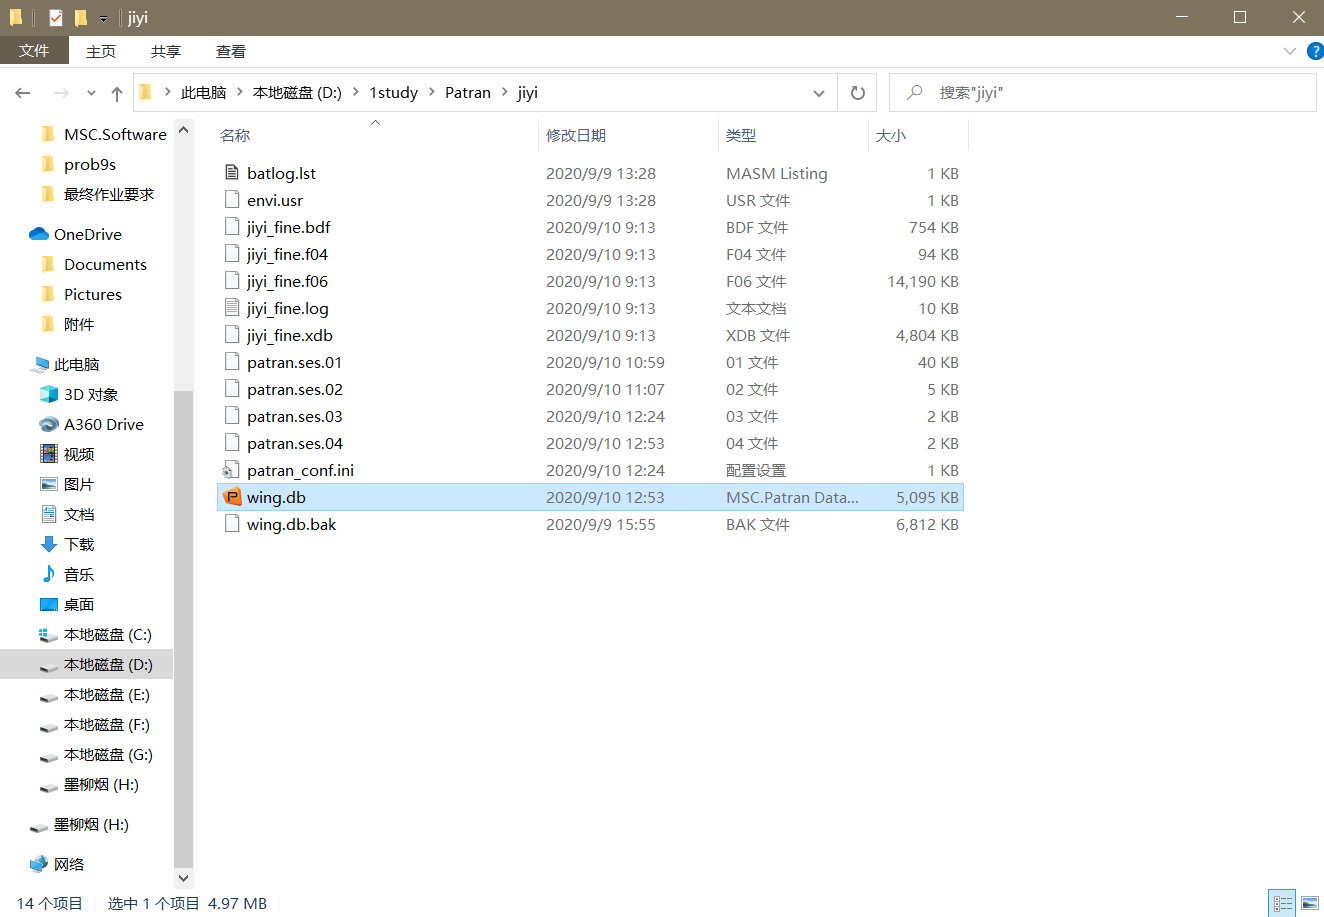Expand the ribbon using the chevron
This screenshot has width=1324, height=917.
pyautogui.click(x=1290, y=51)
